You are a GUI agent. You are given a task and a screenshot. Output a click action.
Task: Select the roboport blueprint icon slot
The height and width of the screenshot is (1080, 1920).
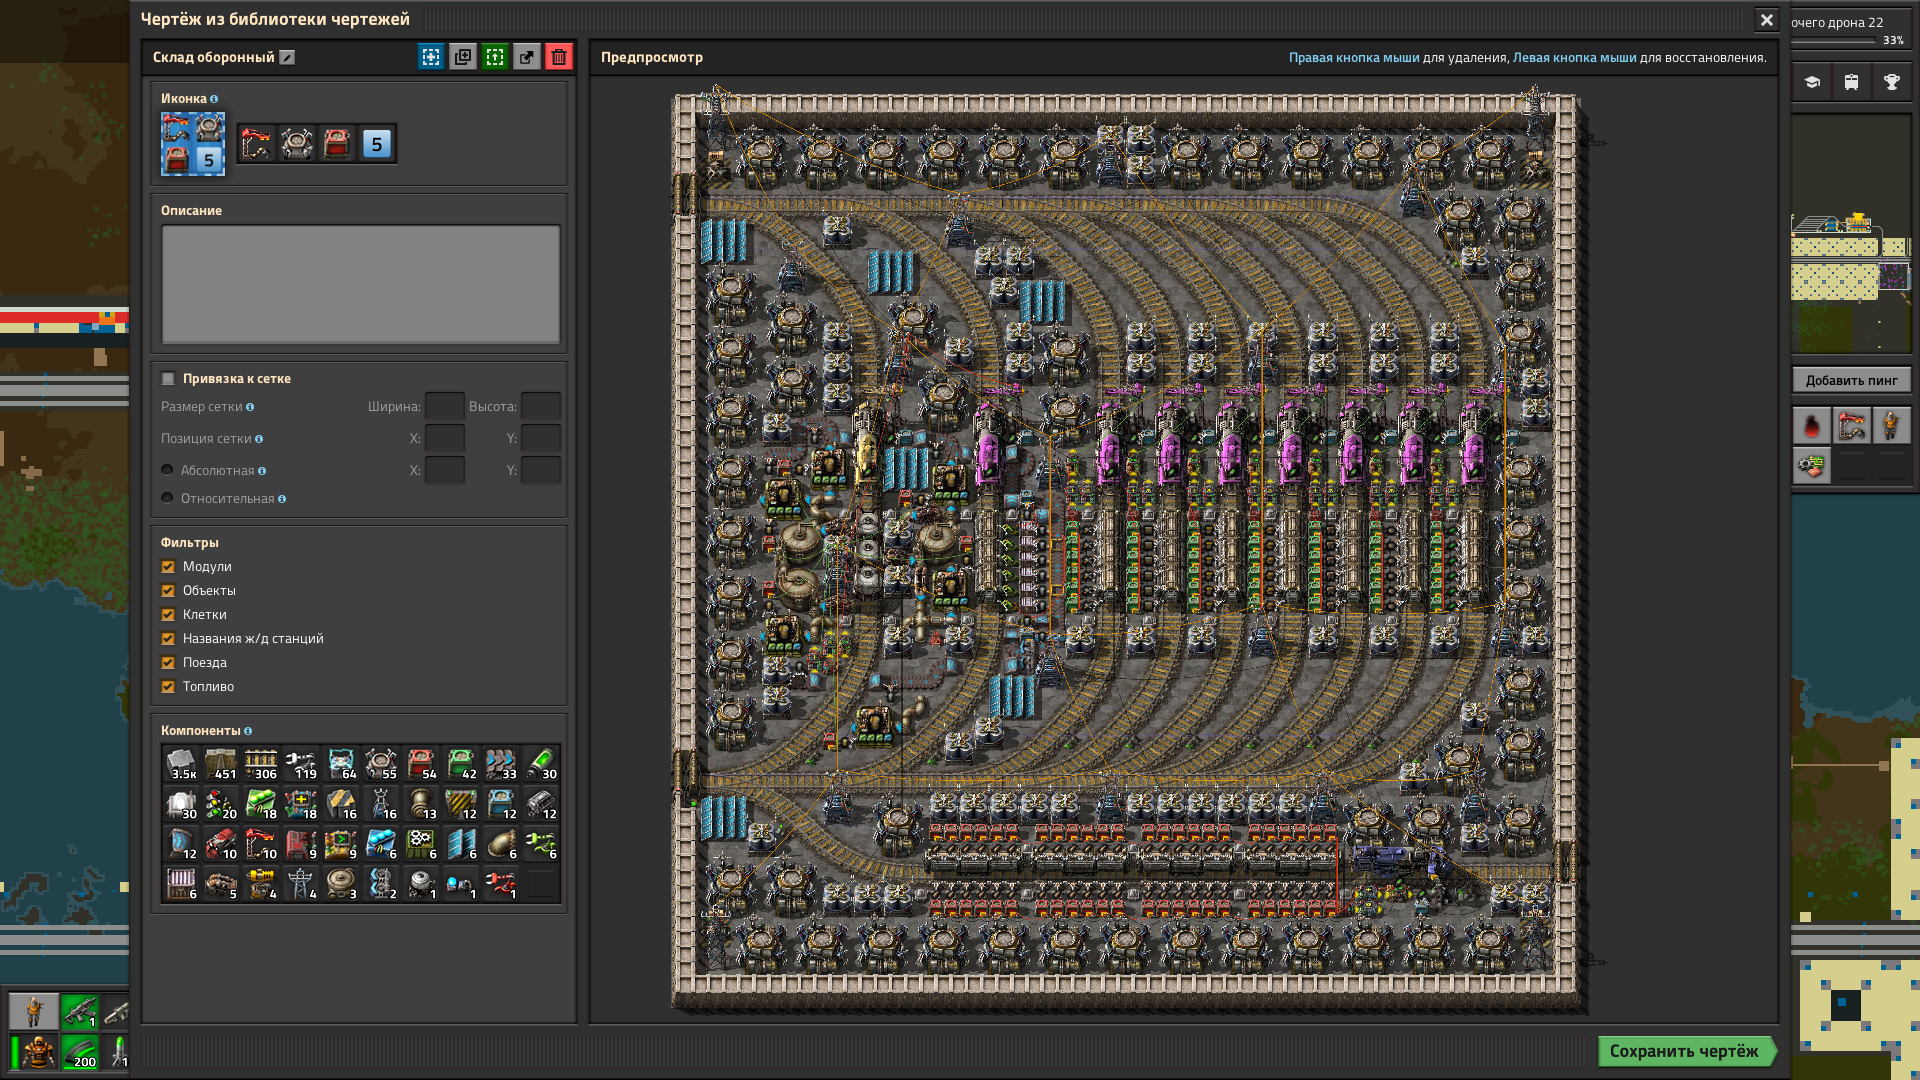(x=297, y=144)
